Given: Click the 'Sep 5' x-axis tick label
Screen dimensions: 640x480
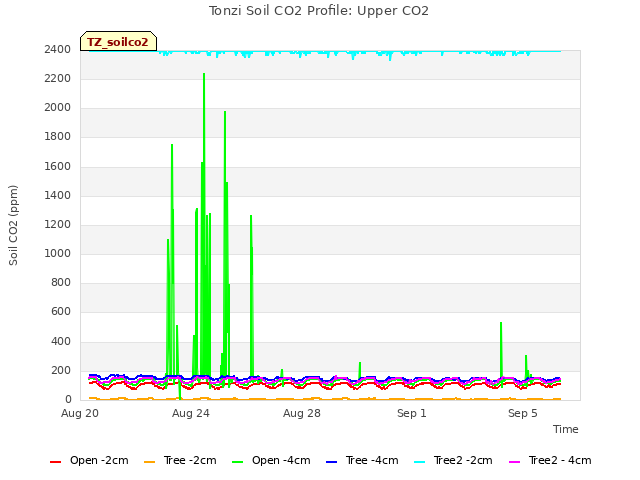Looking at the screenshot, I should [x=523, y=413].
